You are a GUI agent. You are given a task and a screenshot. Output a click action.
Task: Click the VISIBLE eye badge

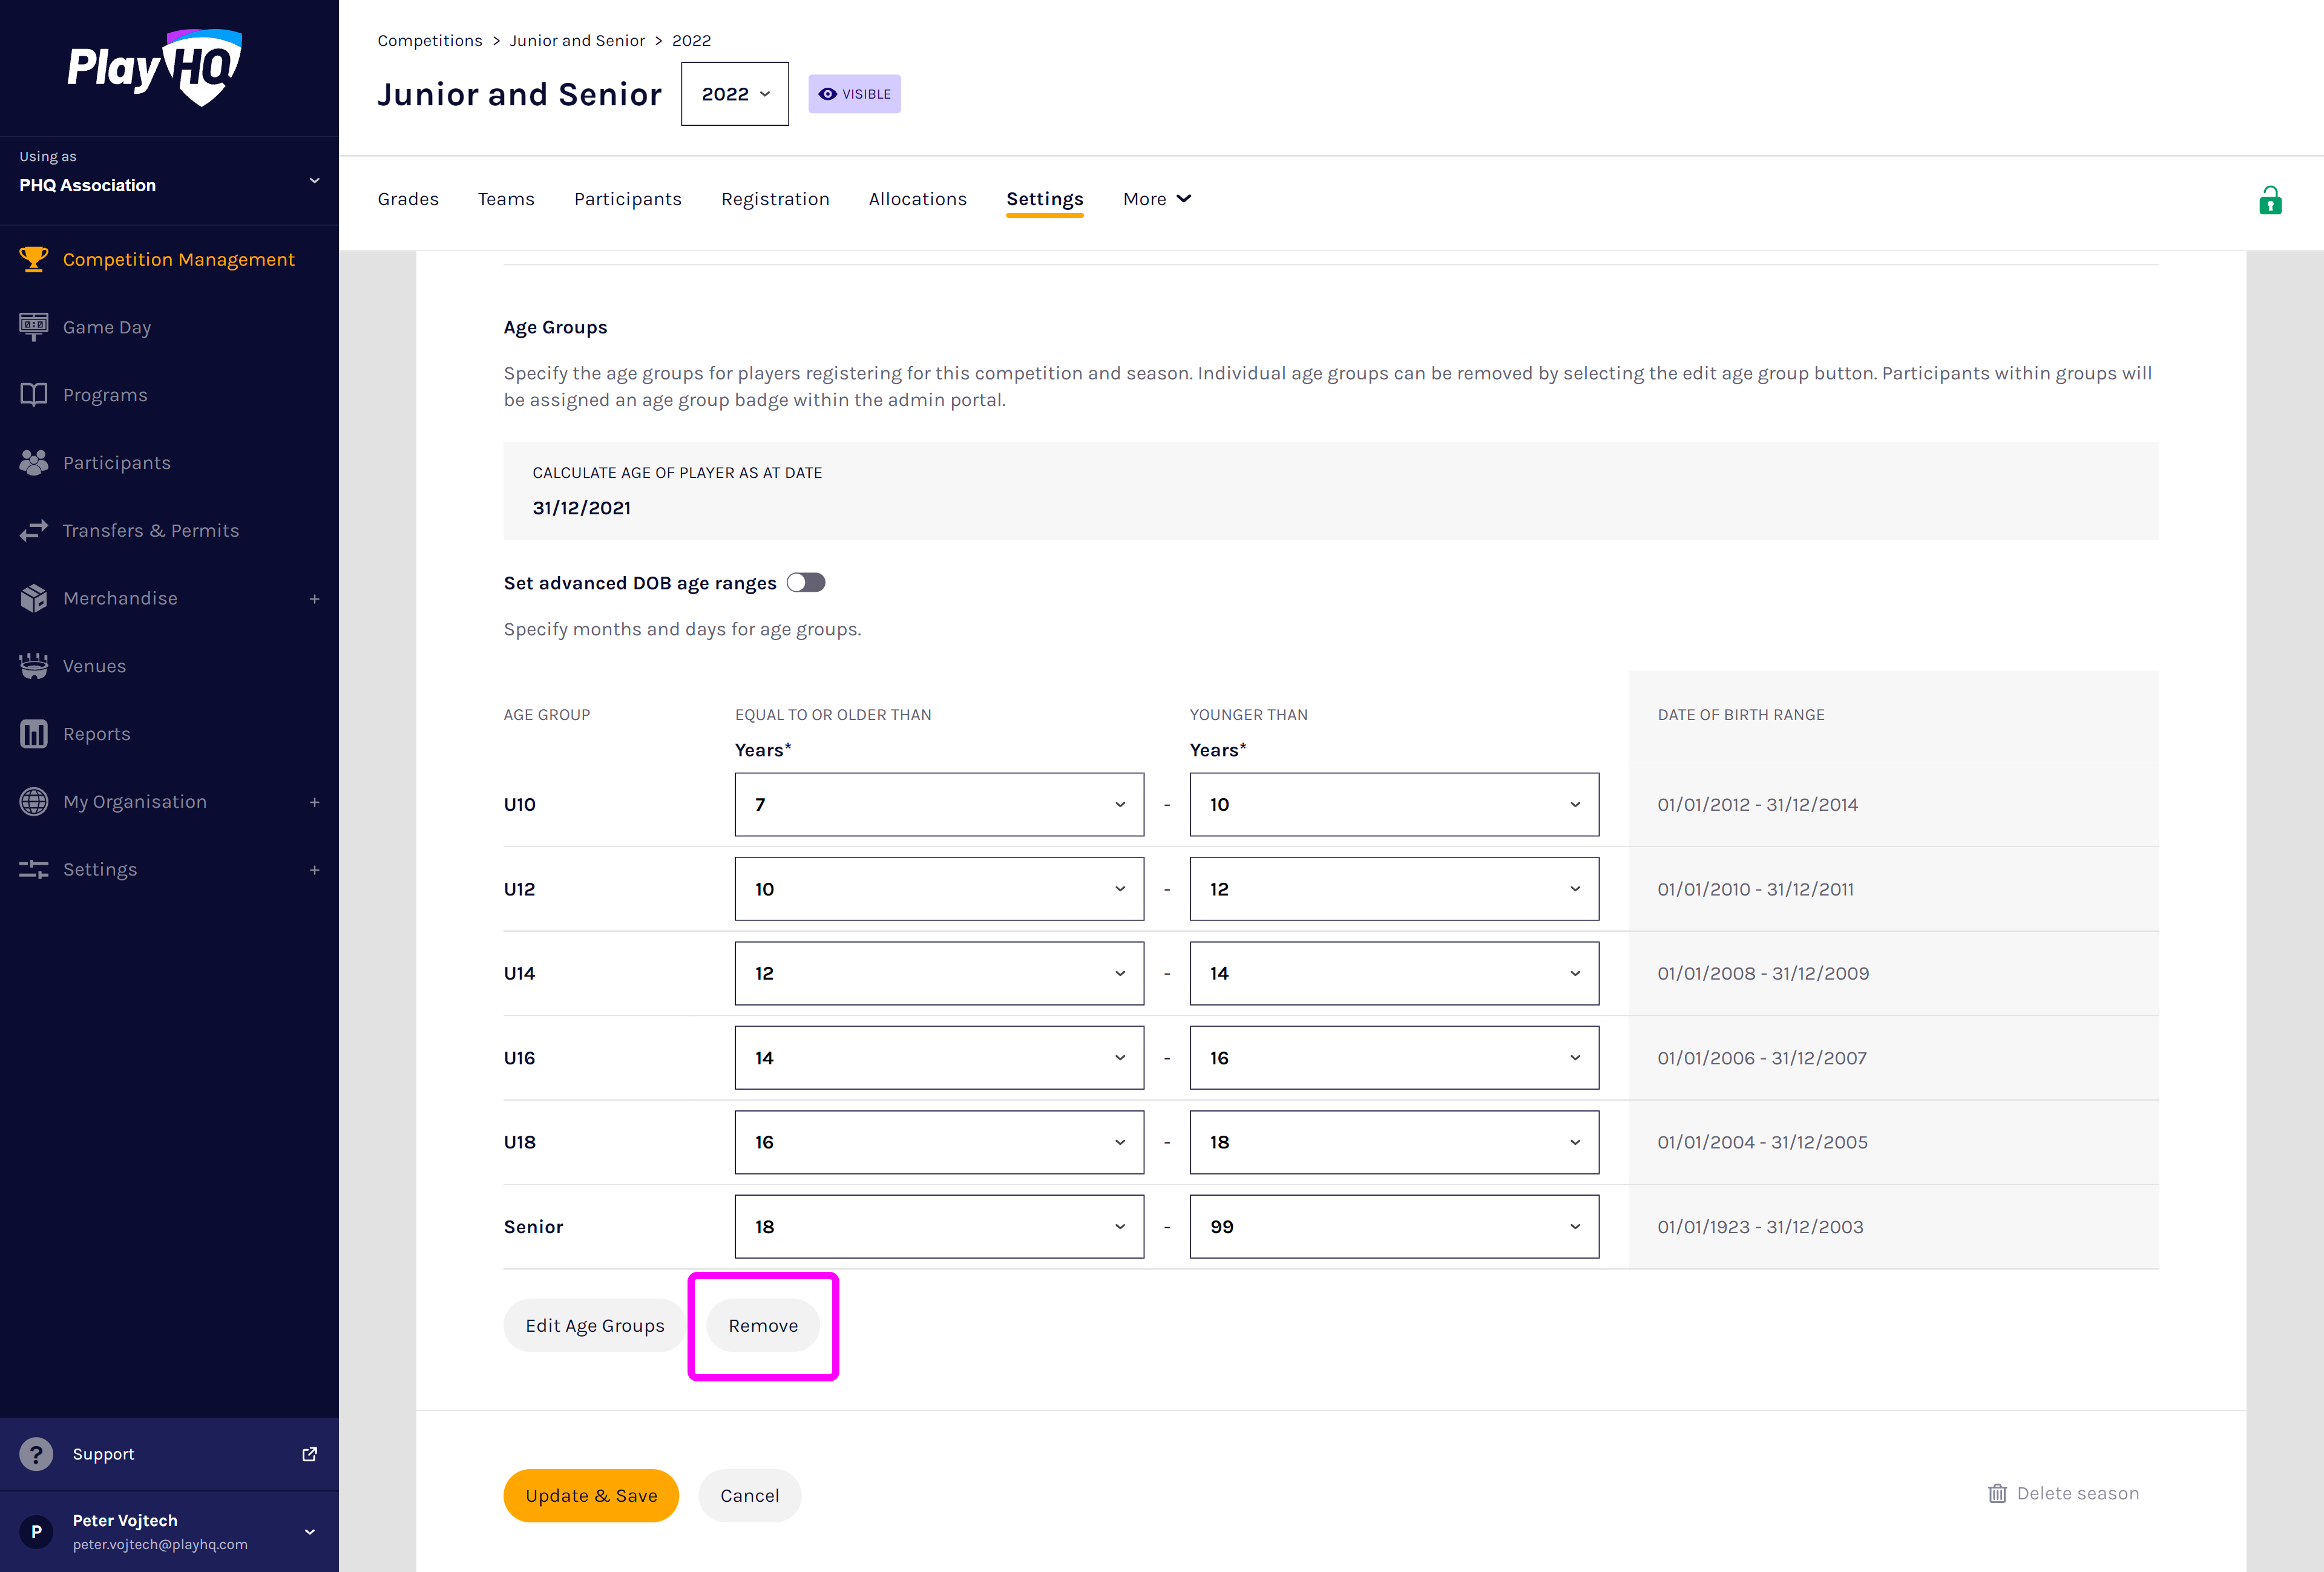click(x=854, y=94)
